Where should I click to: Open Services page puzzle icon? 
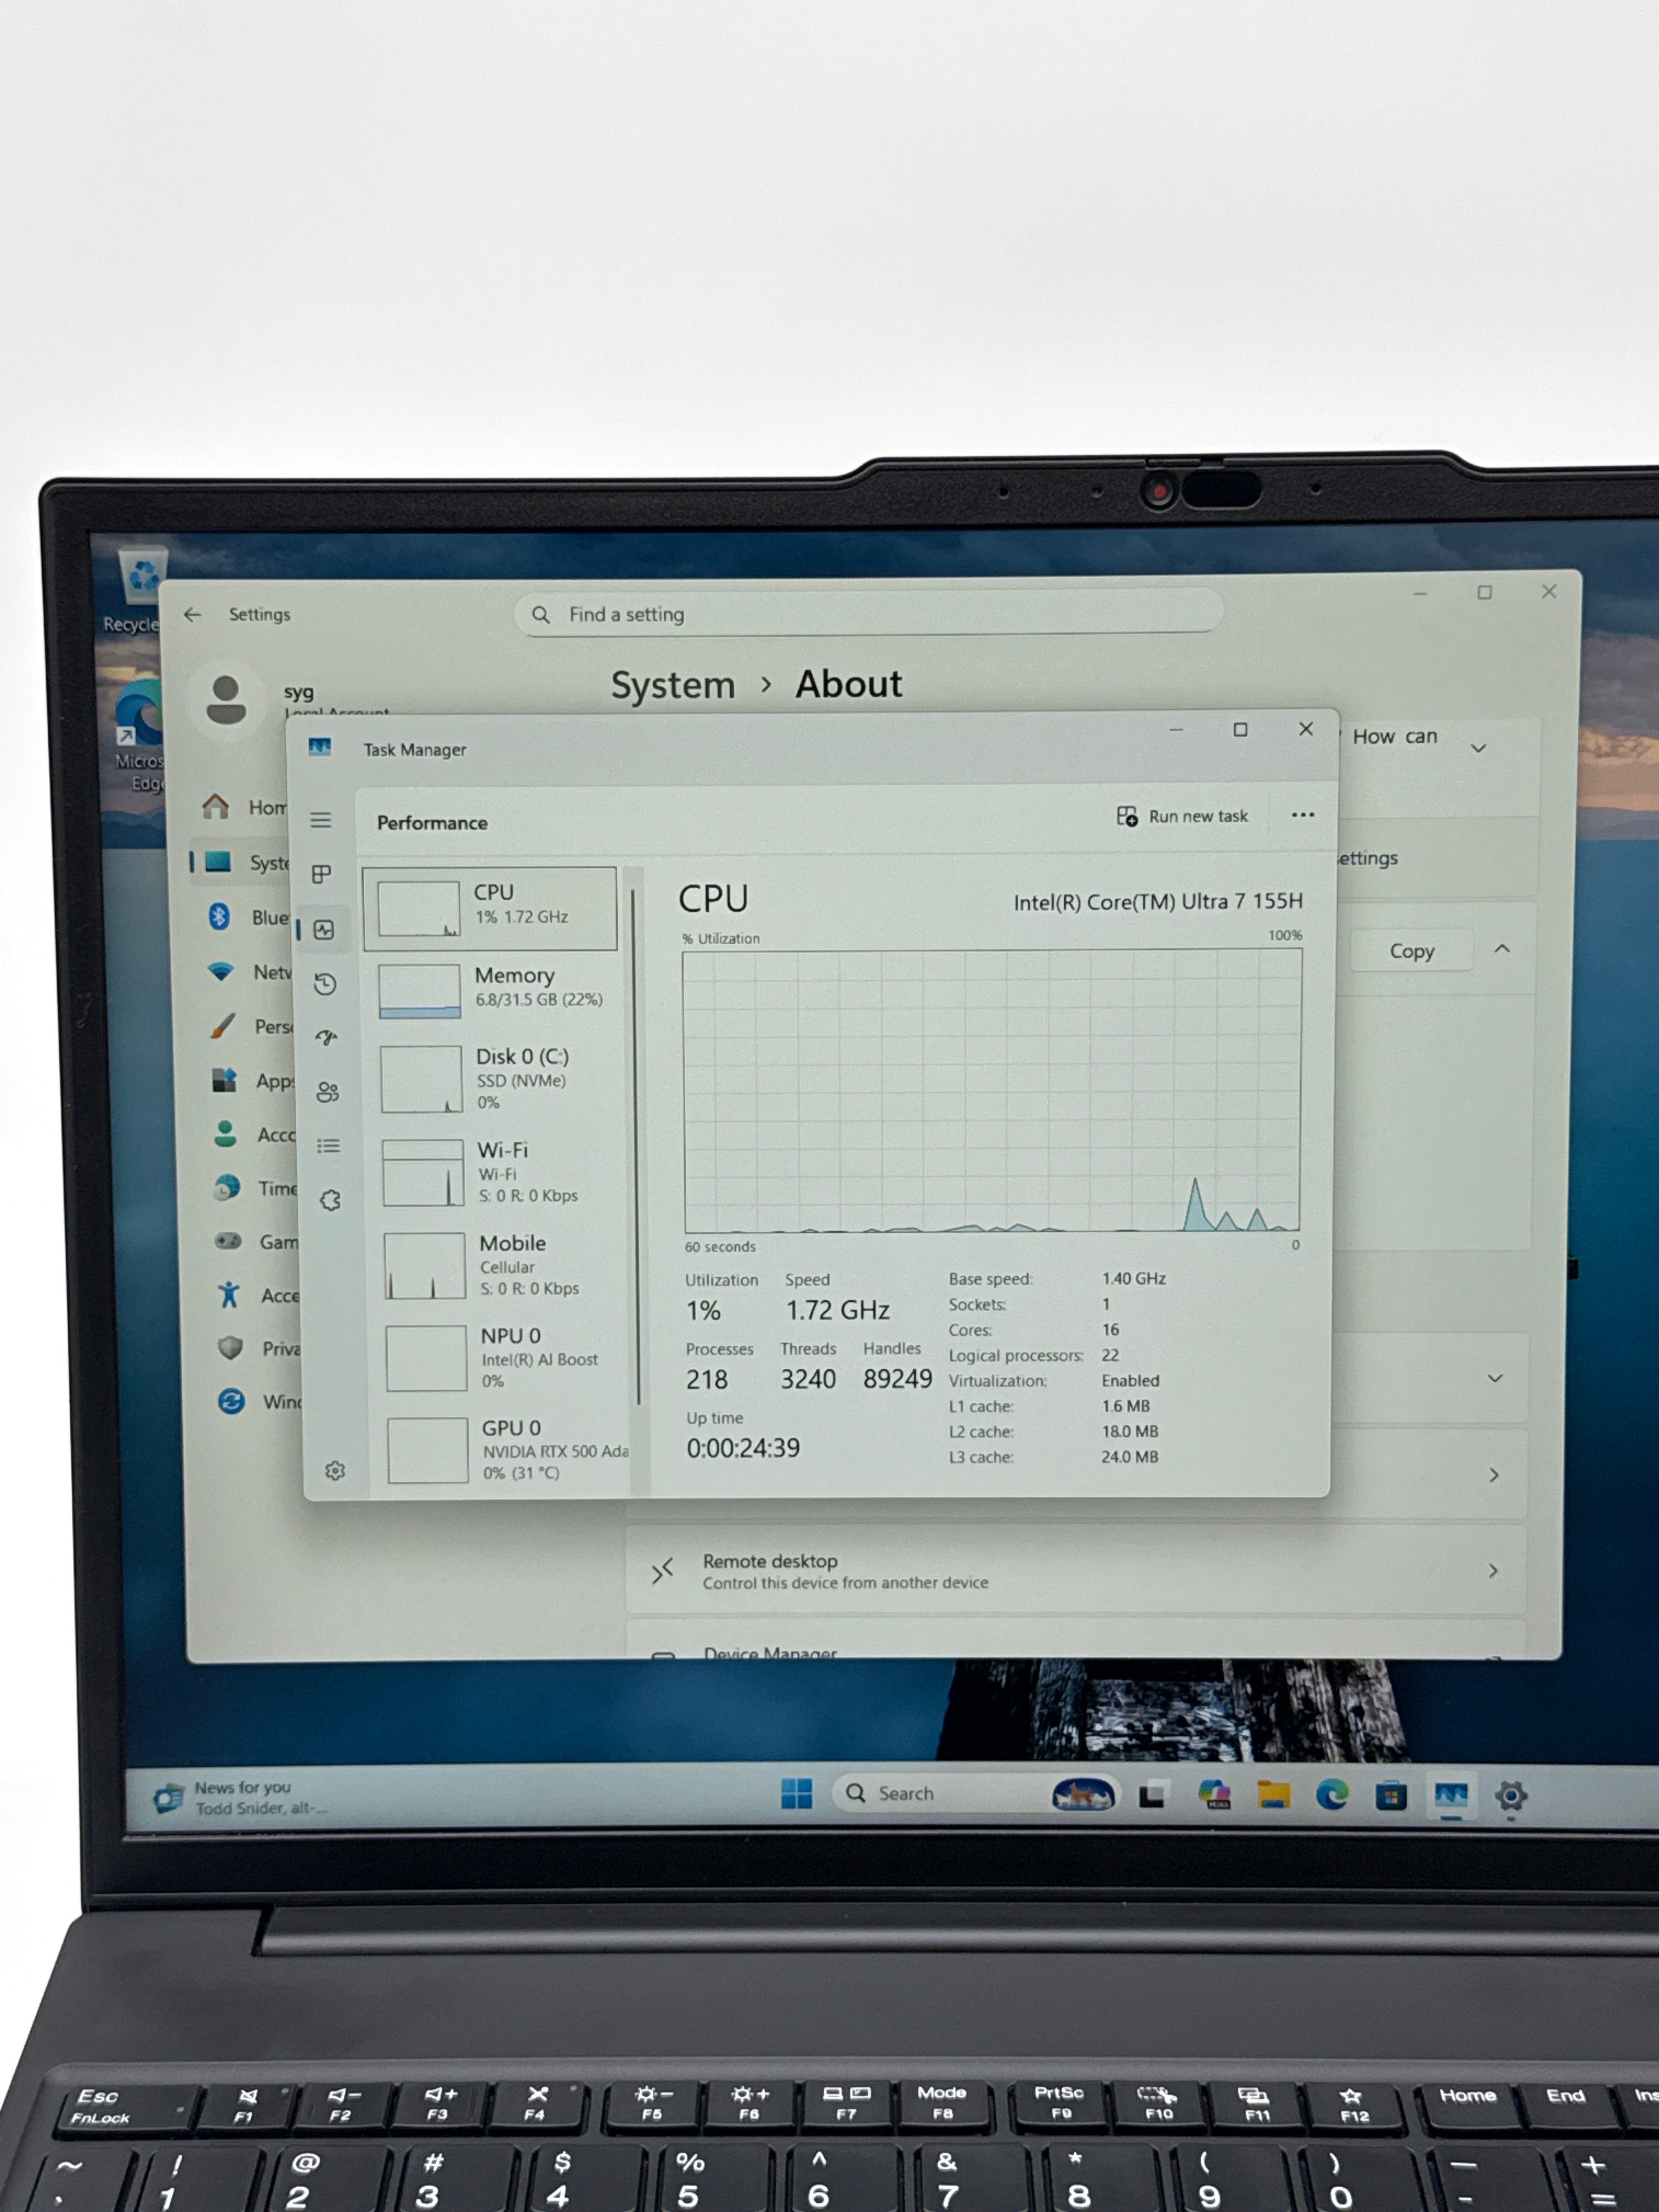pyautogui.click(x=331, y=1200)
